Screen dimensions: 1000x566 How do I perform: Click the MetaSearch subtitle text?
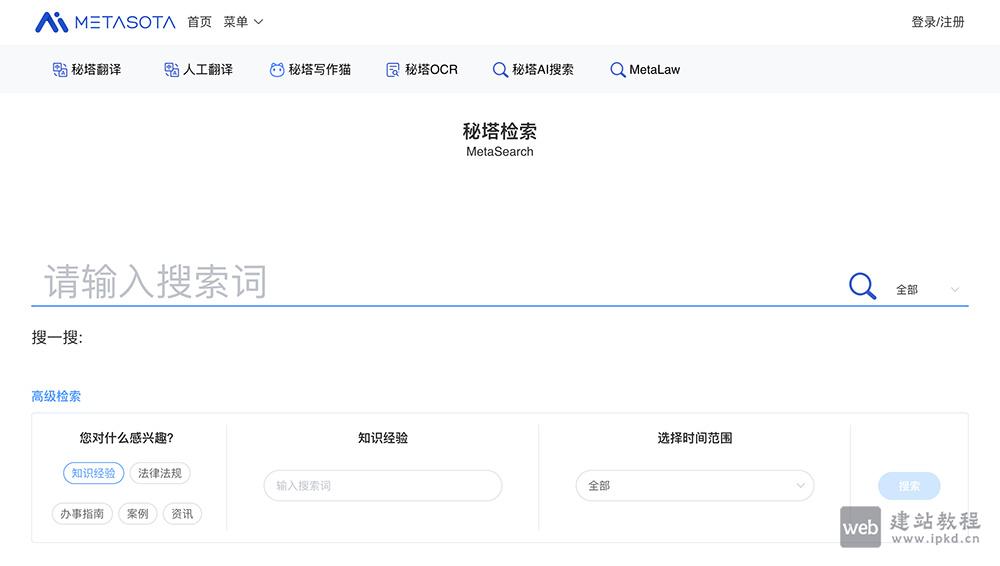(x=500, y=152)
